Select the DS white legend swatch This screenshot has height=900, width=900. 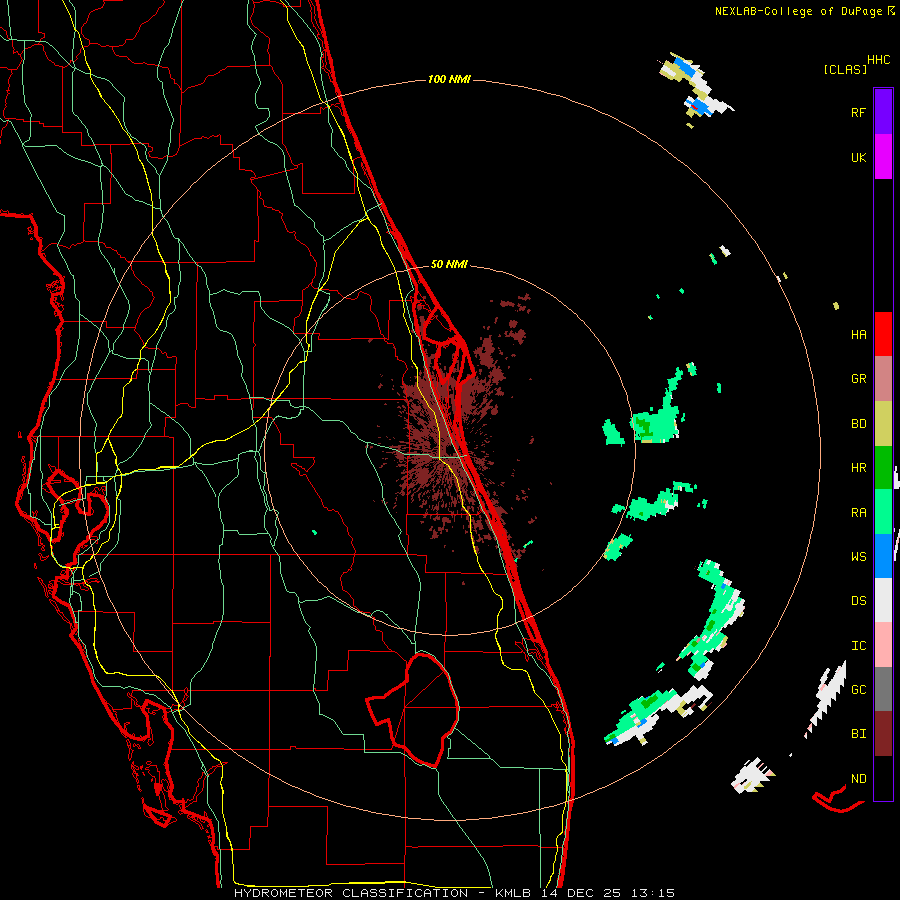pyautogui.click(x=883, y=600)
